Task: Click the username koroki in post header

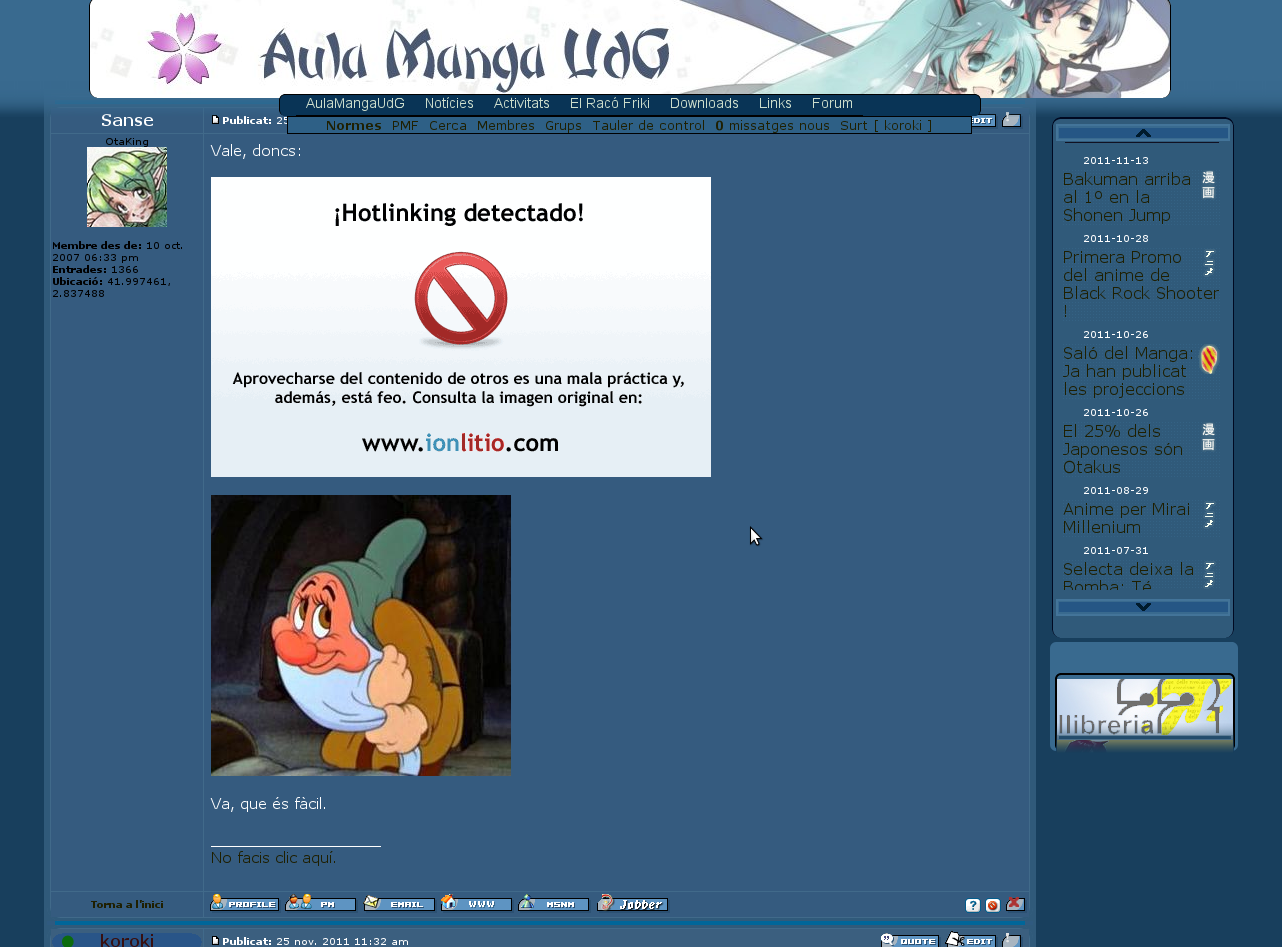Action: tap(127, 940)
